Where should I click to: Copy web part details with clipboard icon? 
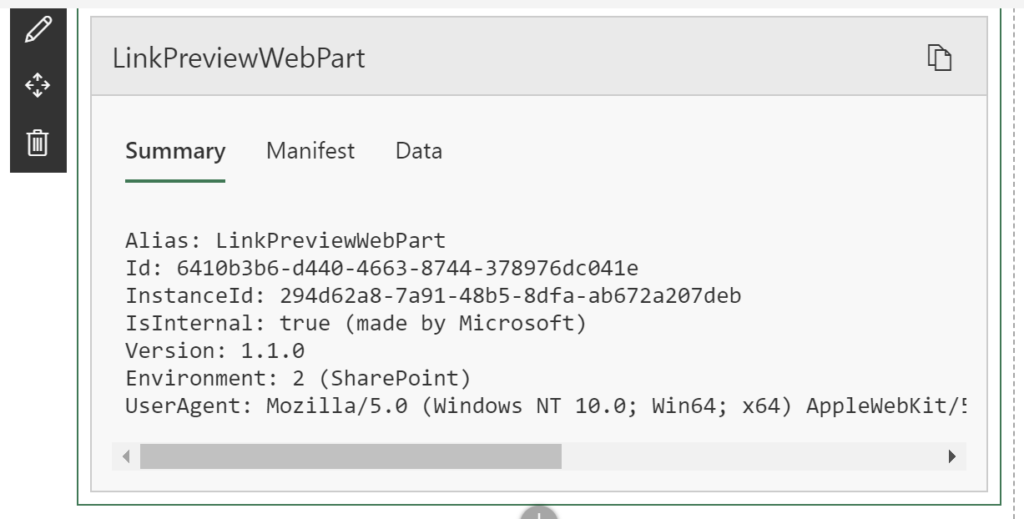click(940, 57)
